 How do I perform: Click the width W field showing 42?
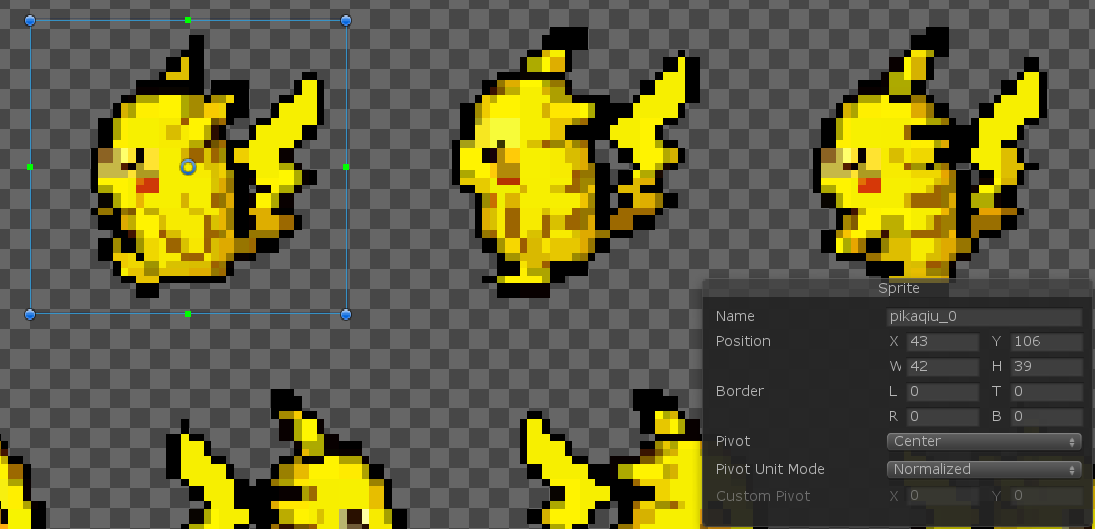(x=942, y=366)
